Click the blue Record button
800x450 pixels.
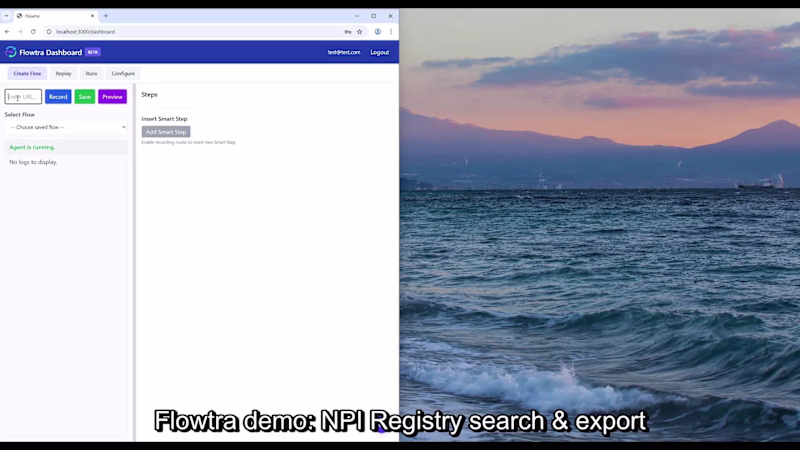(x=58, y=96)
